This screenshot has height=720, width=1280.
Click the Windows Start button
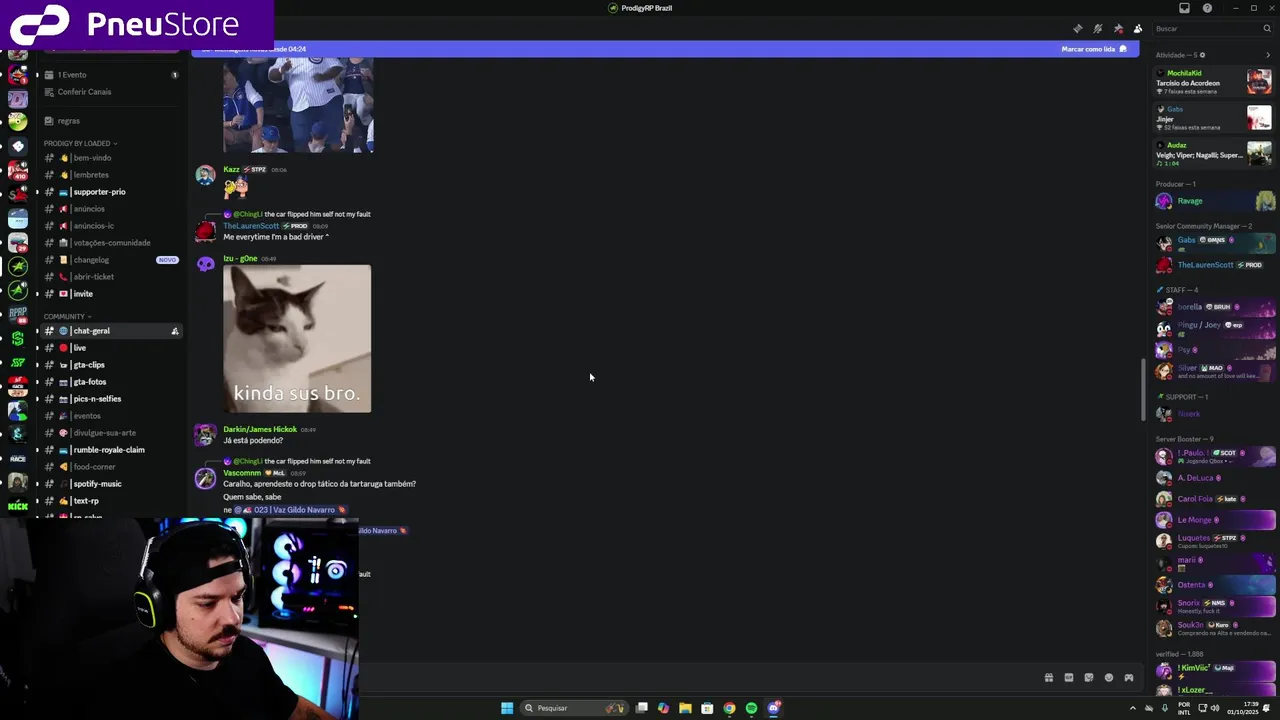(x=507, y=708)
